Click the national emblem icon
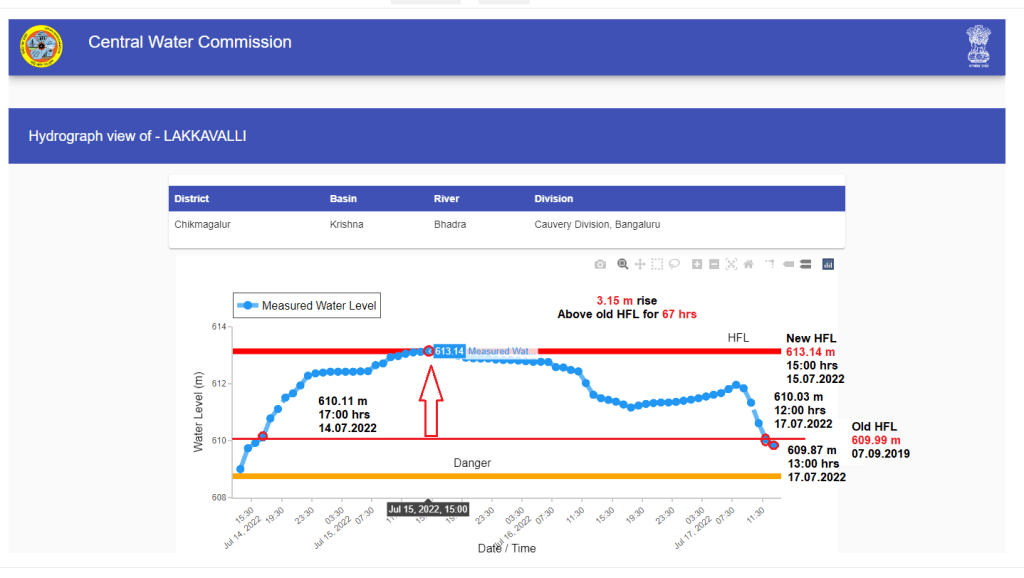 pos(977,45)
